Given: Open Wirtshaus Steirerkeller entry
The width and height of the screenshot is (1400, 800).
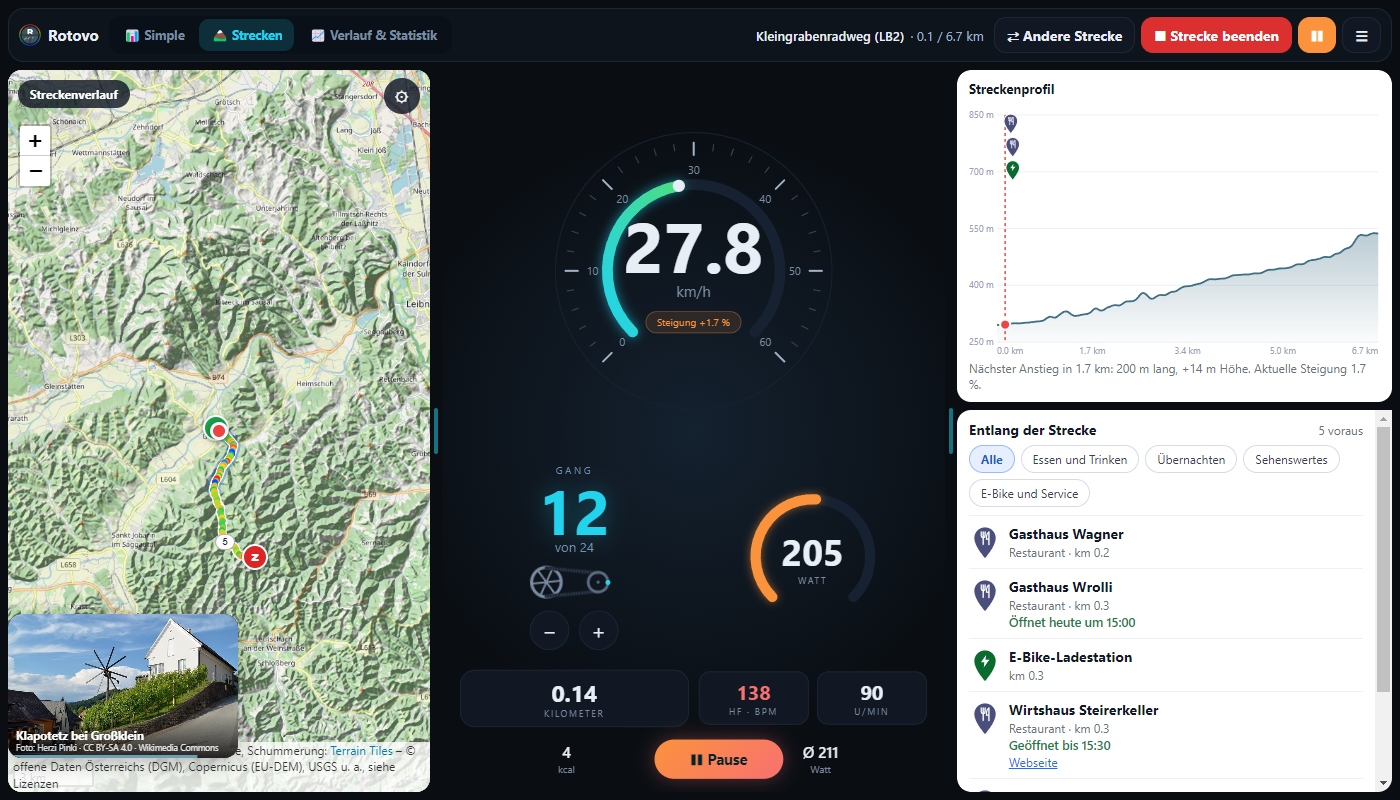Looking at the screenshot, I should (x=1166, y=735).
